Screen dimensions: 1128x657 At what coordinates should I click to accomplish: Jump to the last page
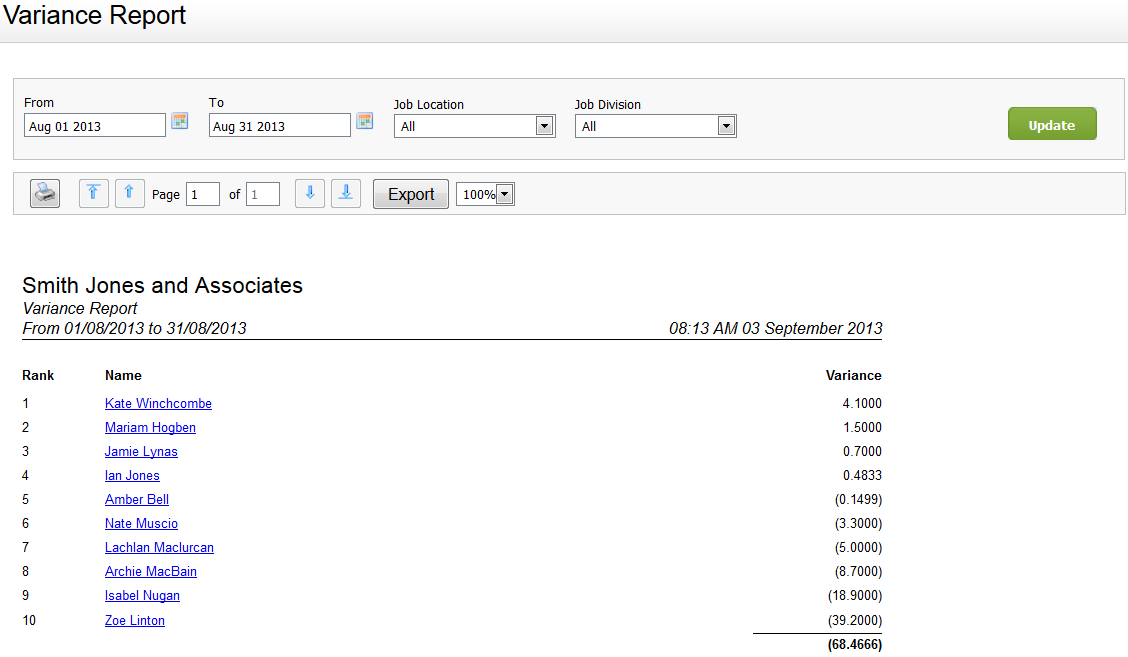[346, 193]
